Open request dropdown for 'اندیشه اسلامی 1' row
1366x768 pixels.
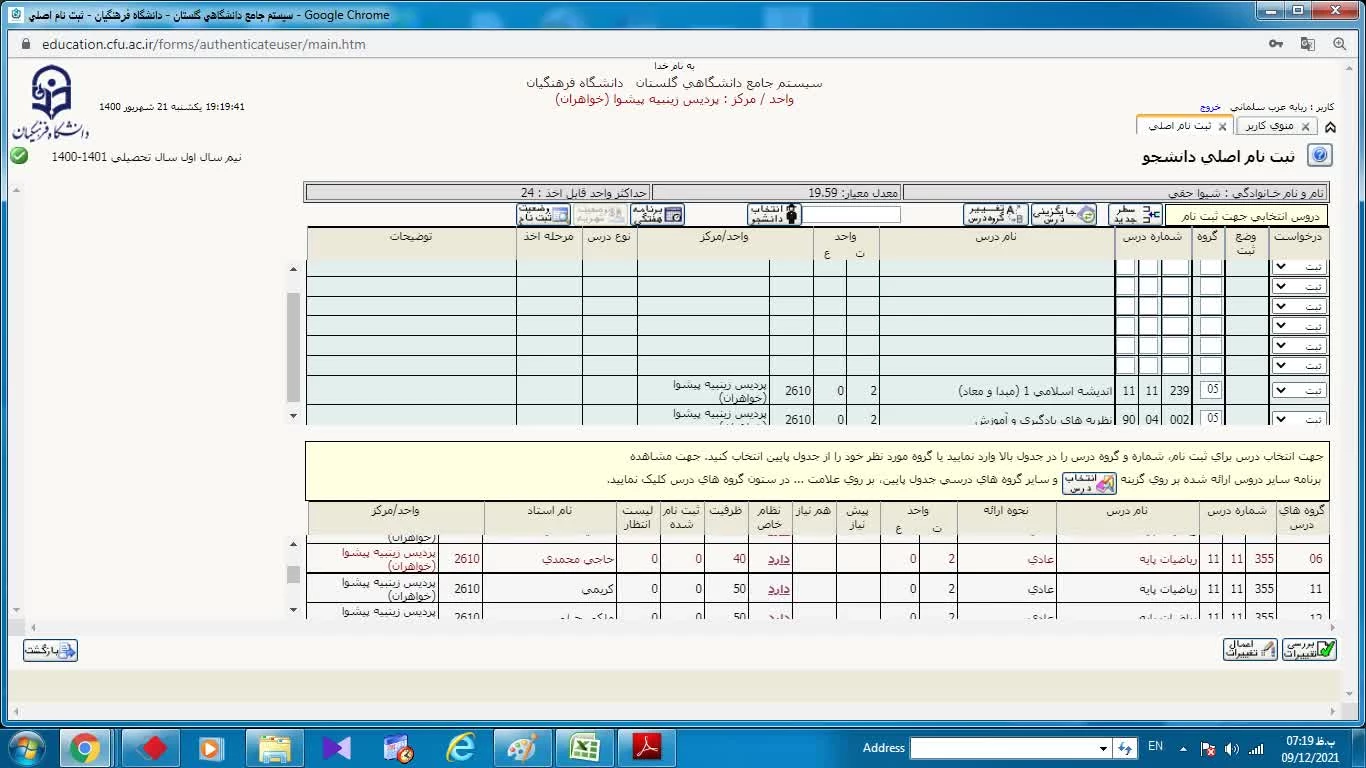(x=1298, y=391)
